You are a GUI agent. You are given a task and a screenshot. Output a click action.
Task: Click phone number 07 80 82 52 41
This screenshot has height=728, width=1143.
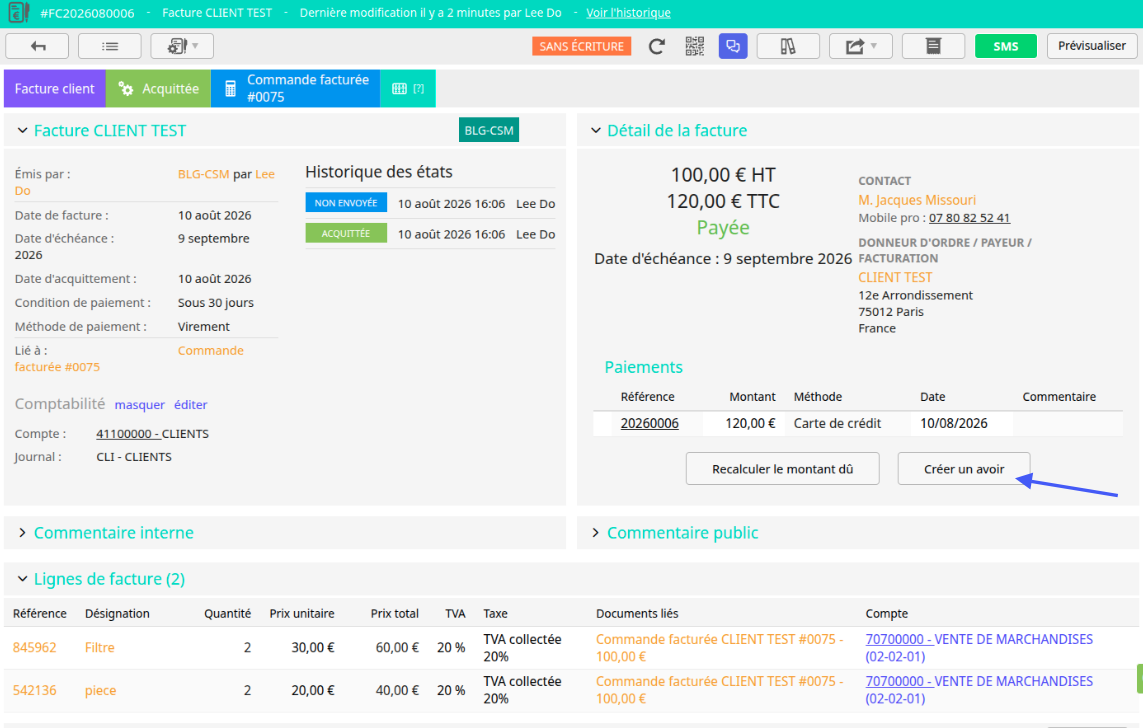(x=969, y=218)
